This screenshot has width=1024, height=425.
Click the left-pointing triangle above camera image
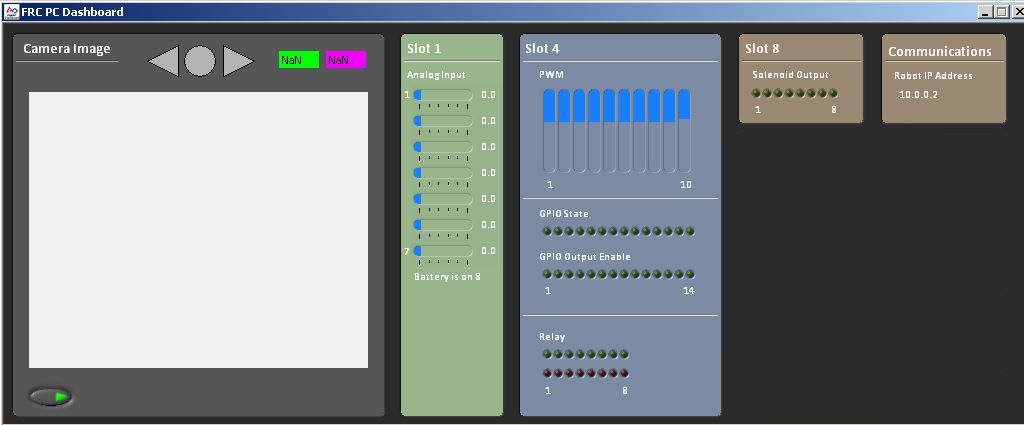[x=164, y=61]
